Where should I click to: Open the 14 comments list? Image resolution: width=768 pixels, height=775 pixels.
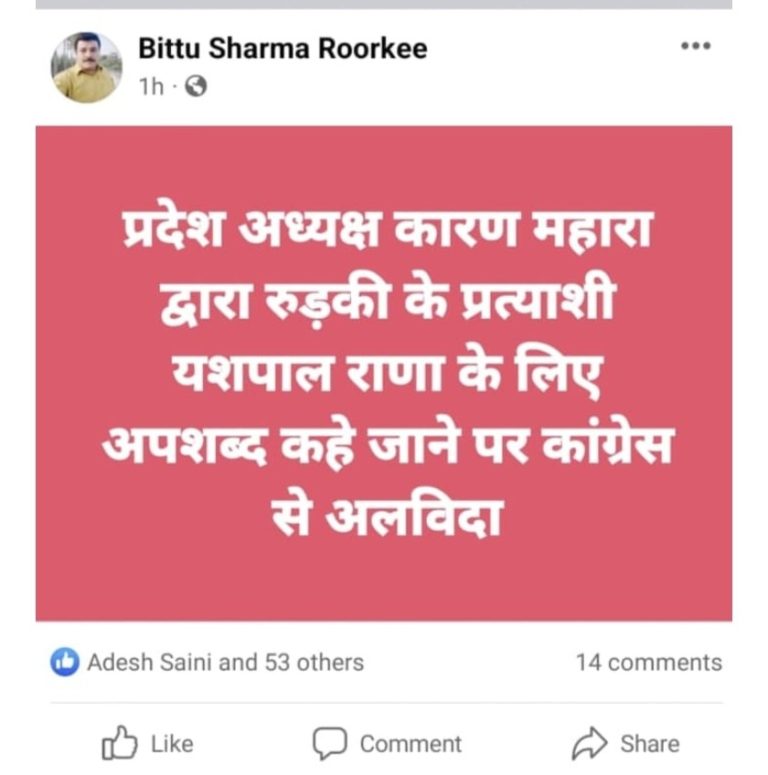coord(649,662)
